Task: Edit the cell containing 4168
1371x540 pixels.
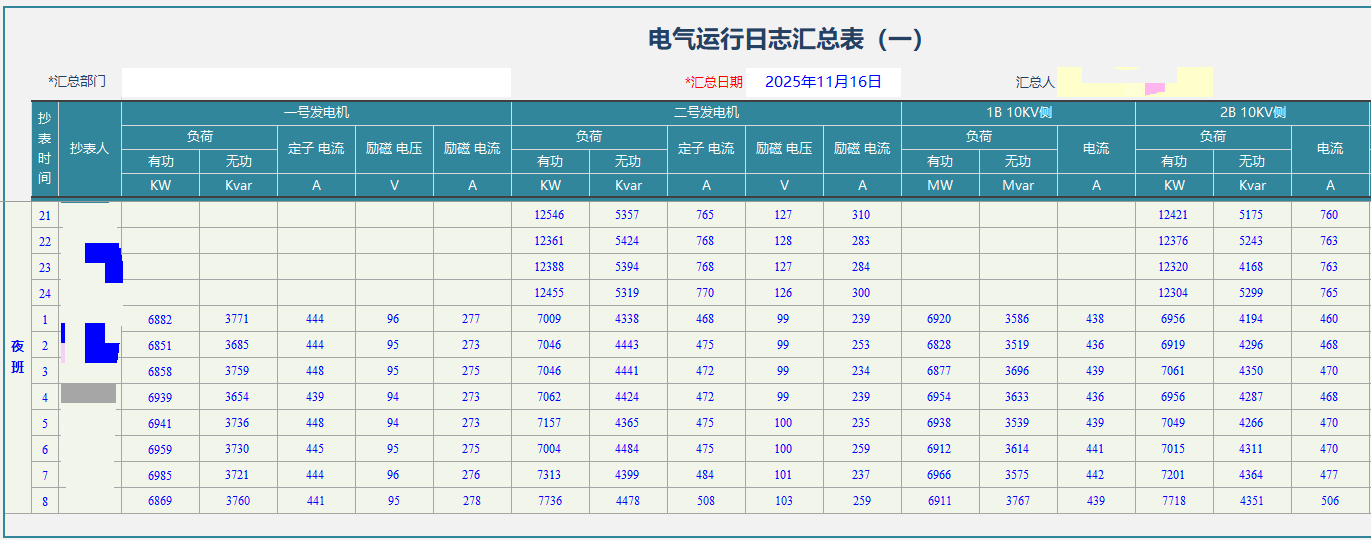Action: [x=1251, y=267]
